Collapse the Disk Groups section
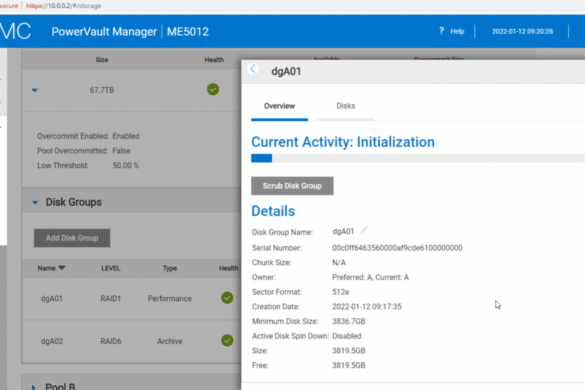 pos(35,202)
